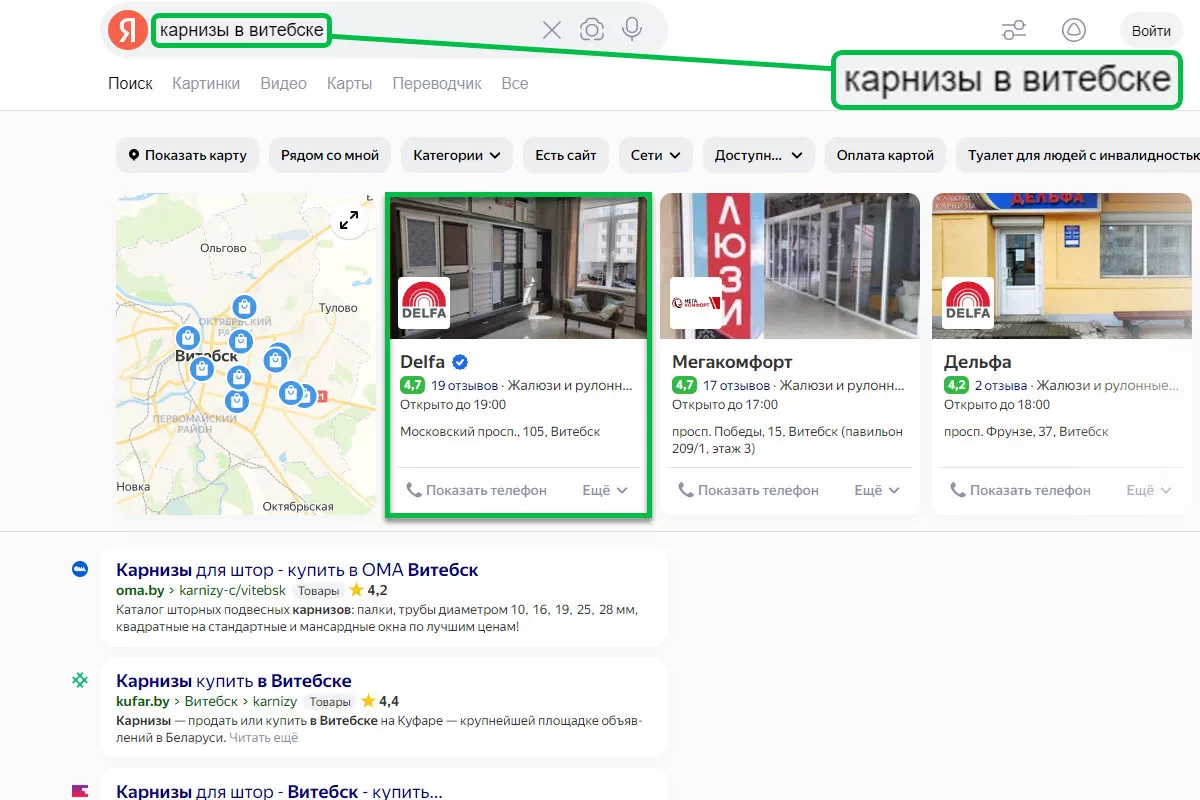Open the 'Сети' dropdown filter
The width and height of the screenshot is (1200, 800).
pyautogui.click(x=655, y=155)
